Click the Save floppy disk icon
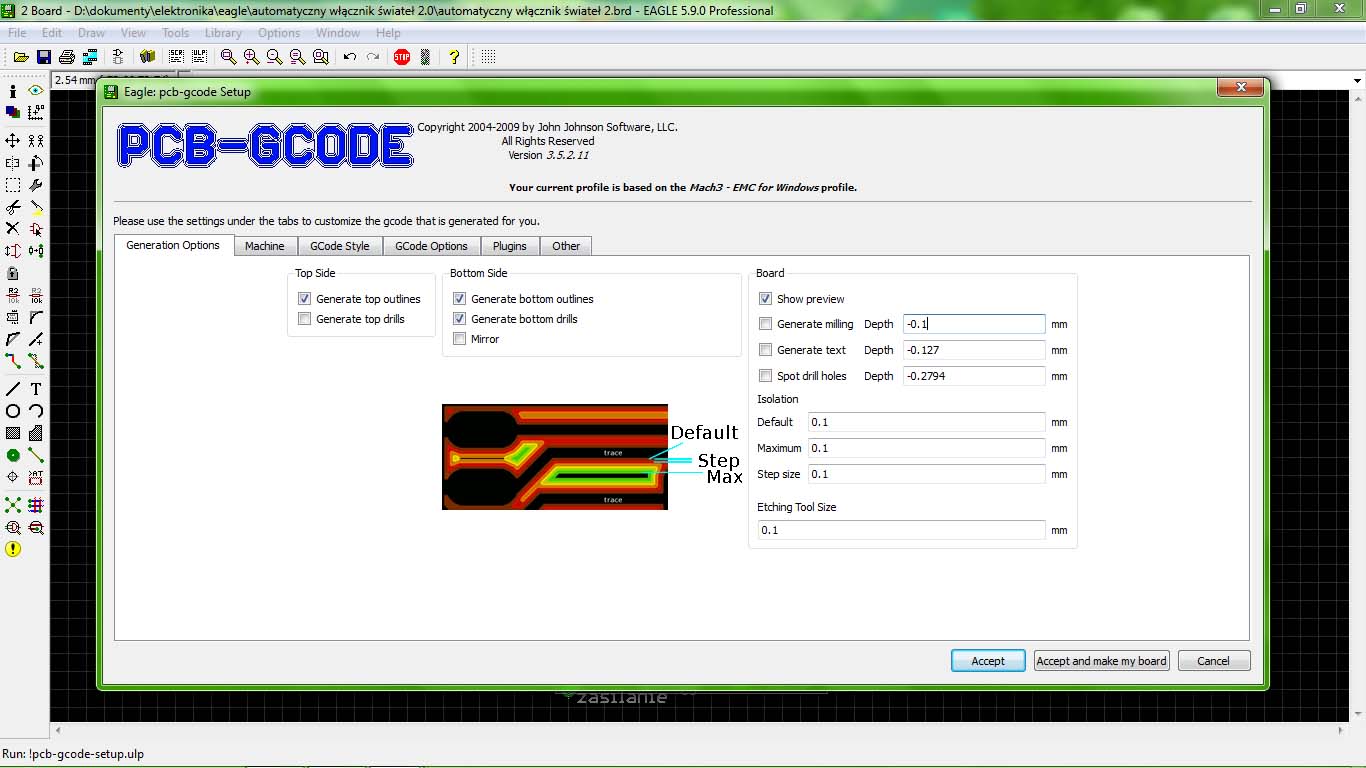Viewport: 1366px width, 768px height. (44, 57)
